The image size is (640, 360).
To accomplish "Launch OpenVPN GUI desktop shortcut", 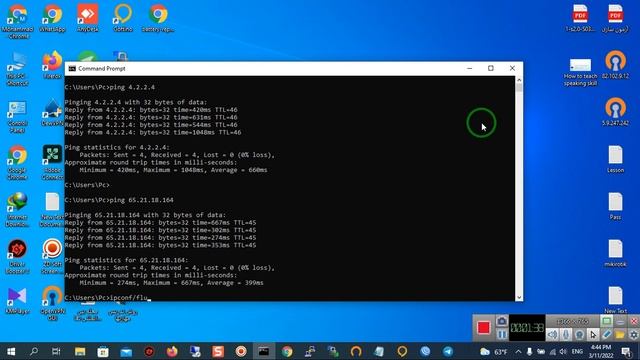I will pos(53,303).
